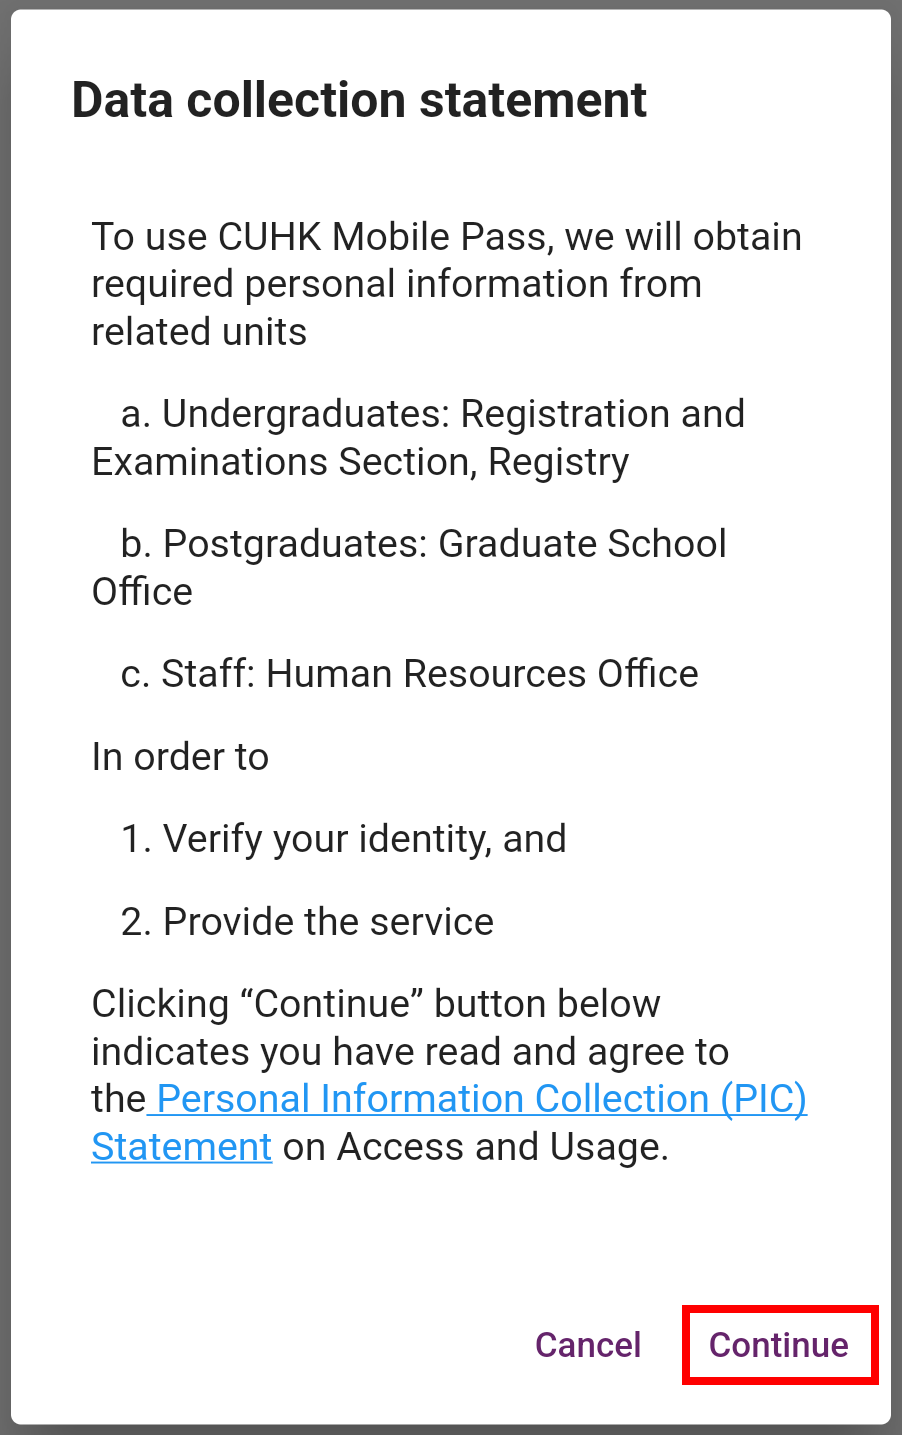Click the "Human Resources Office" text
Screen dimensions: 902x1435
(x=482, y=674)
